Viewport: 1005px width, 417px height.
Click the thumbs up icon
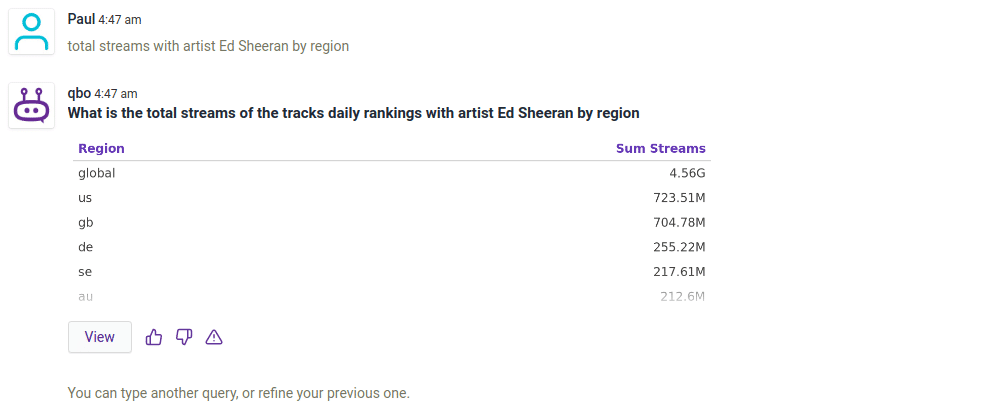[x=154, y=337]
